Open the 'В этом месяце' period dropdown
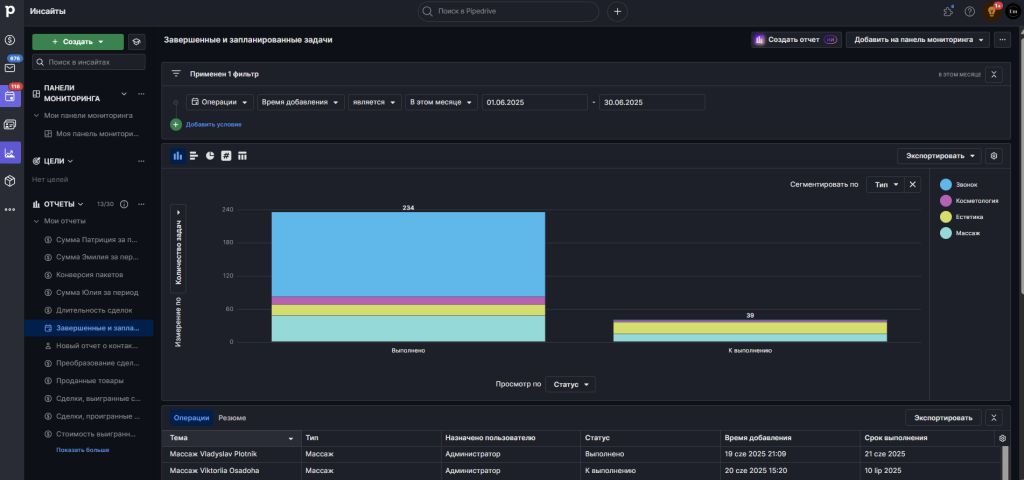This screenshot has height=480, width=1024. [440, 102]
